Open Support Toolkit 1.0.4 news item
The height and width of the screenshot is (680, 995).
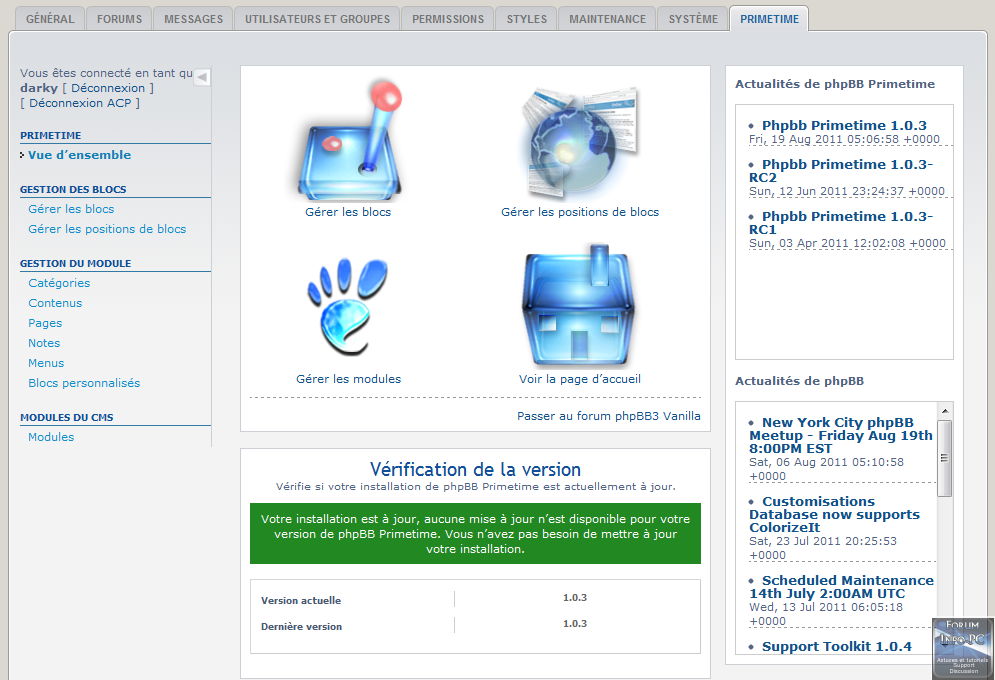[x=836, y=646]
